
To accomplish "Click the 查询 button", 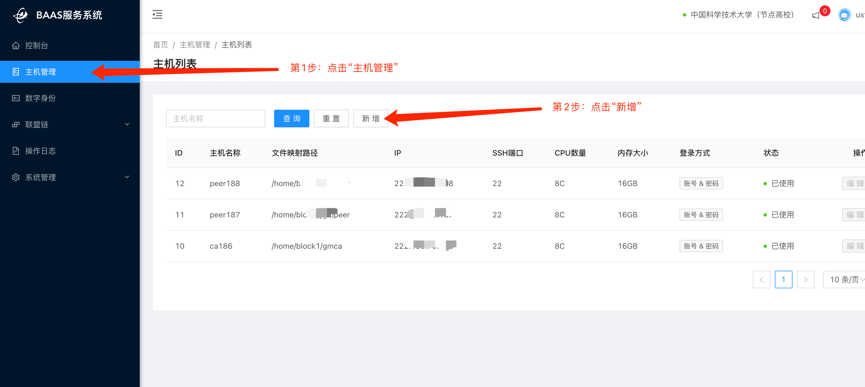I will click(291, 119).
